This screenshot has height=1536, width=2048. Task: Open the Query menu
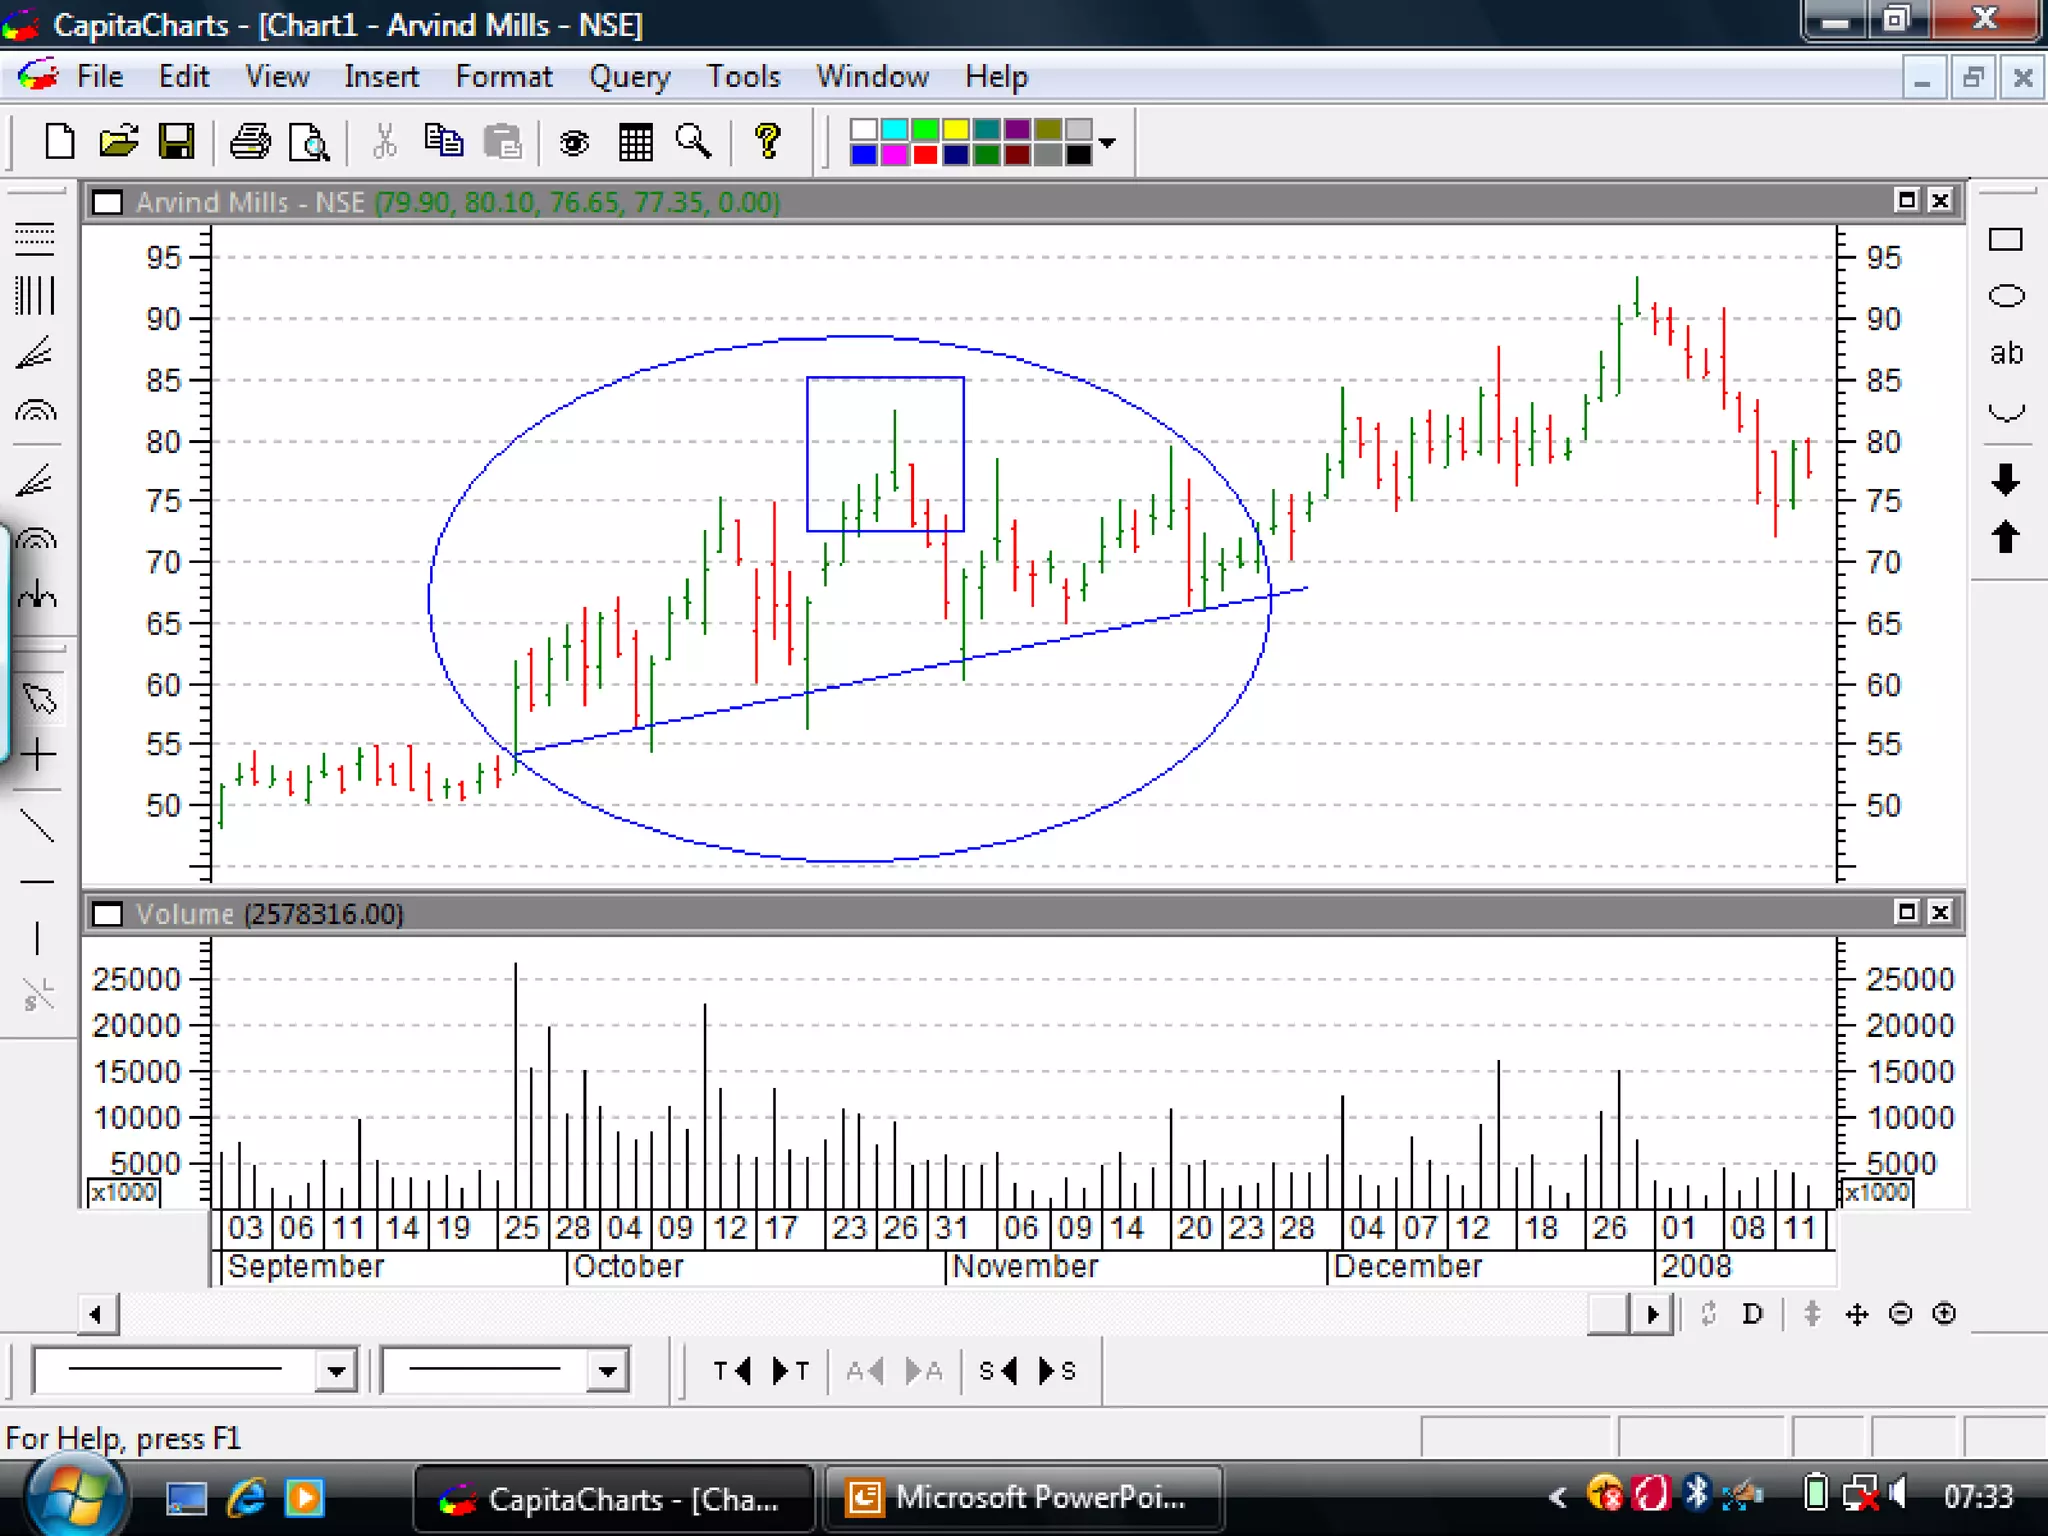[629, 77]
